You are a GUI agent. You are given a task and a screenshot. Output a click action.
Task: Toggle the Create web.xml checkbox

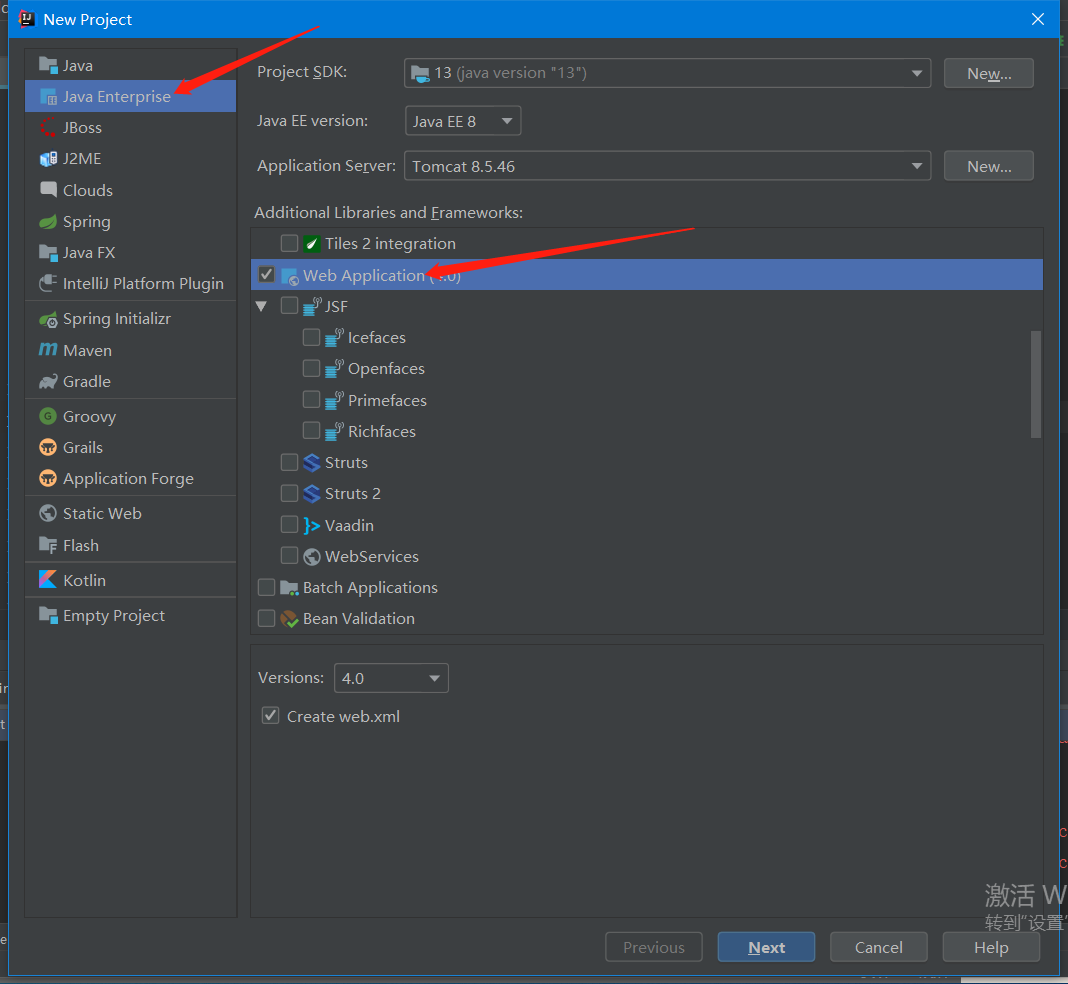270,716
